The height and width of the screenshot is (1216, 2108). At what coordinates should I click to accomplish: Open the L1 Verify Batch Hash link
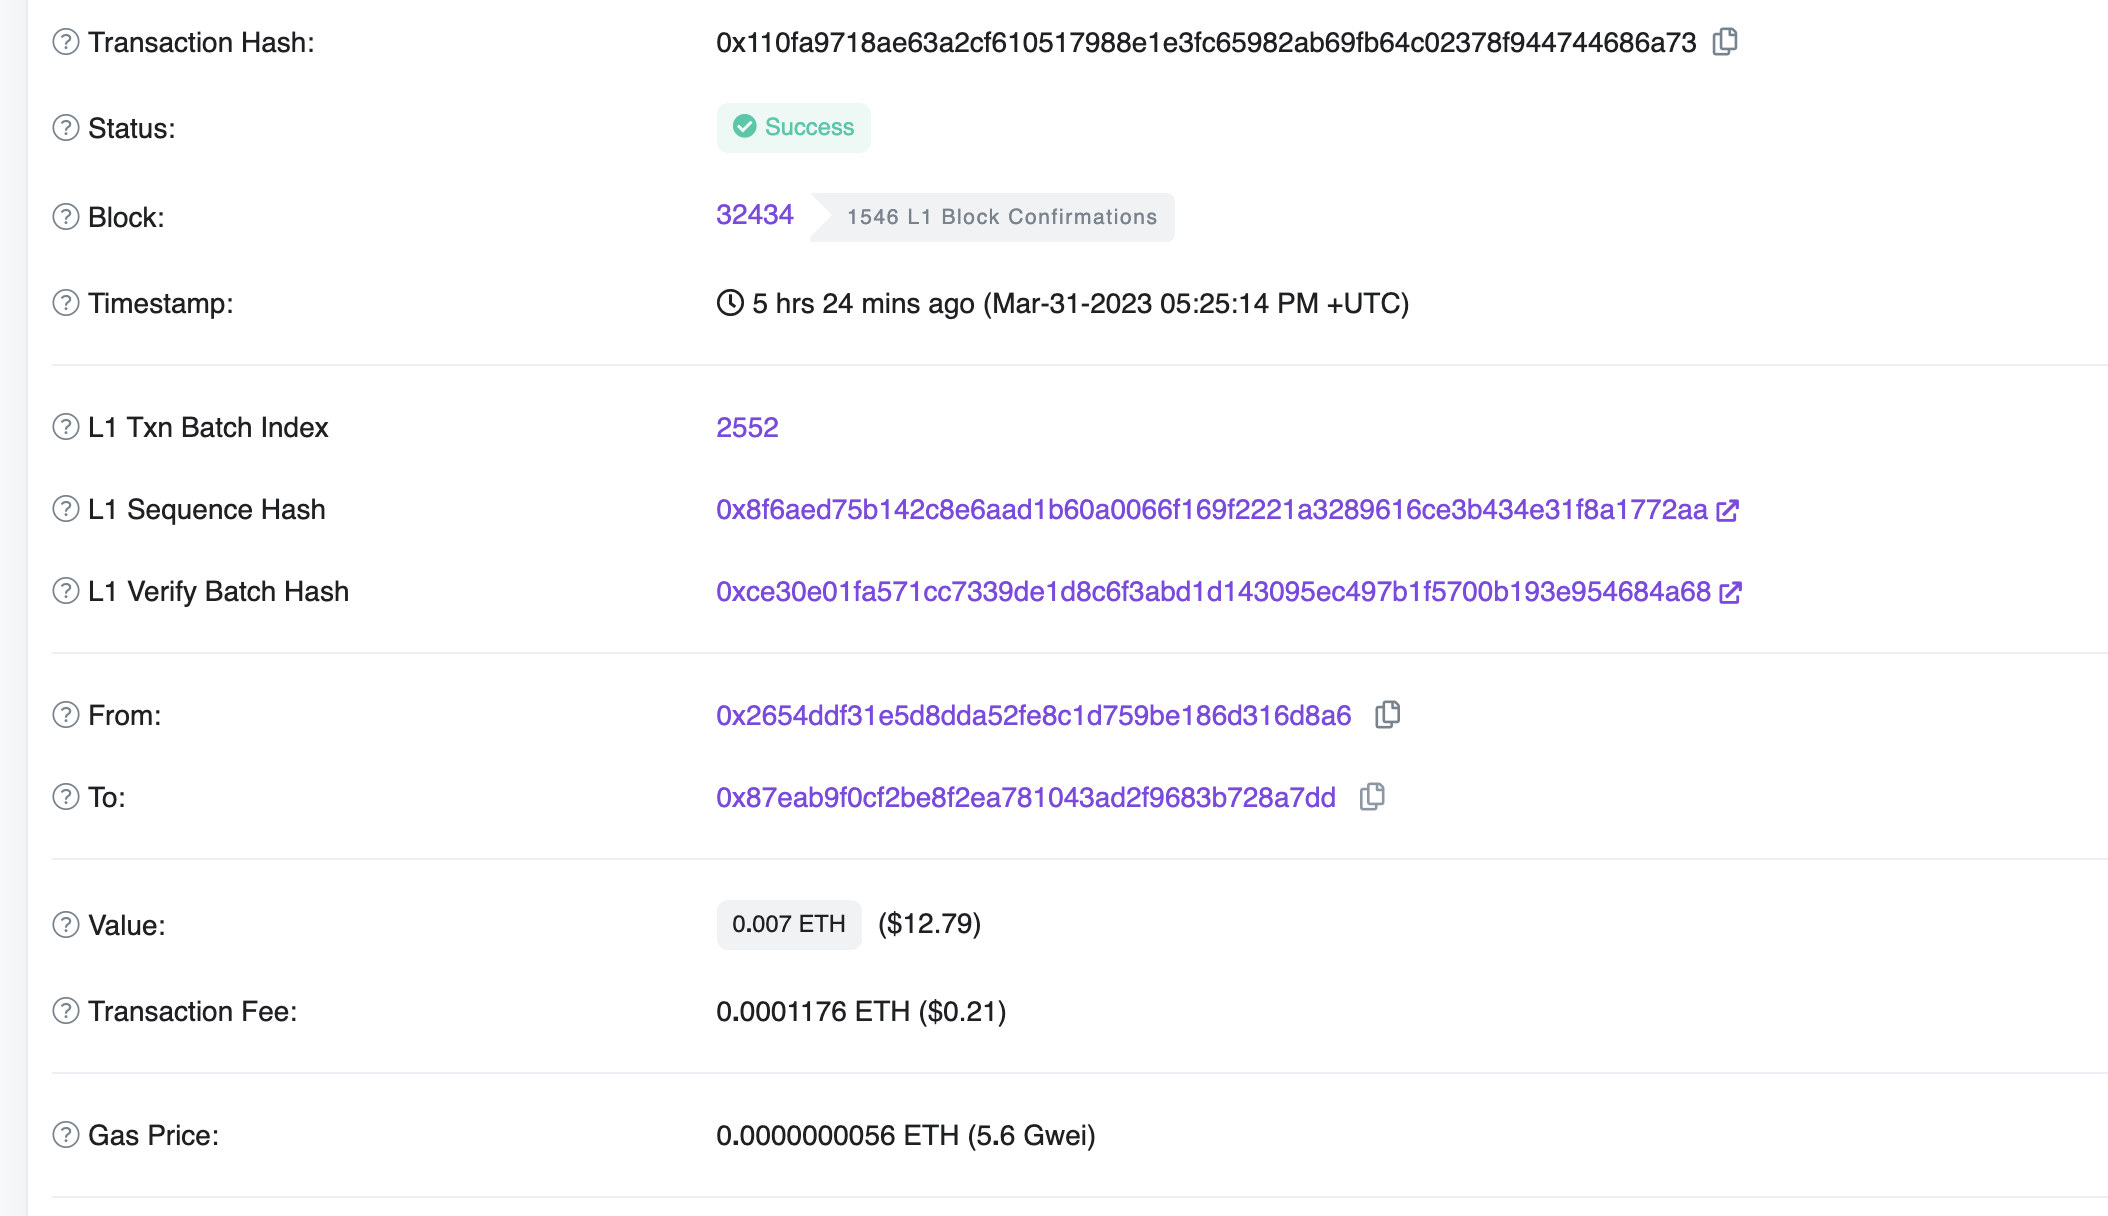coord(1212,592)
